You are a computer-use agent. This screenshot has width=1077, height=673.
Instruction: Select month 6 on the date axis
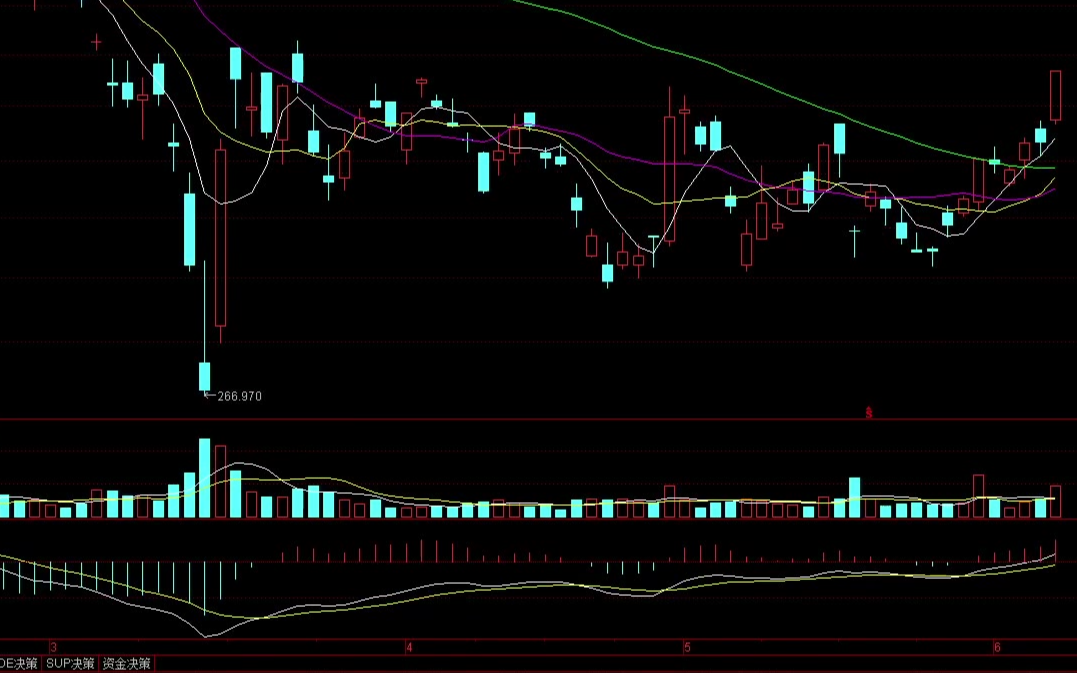pyautogui.click(x=997, y=648)
